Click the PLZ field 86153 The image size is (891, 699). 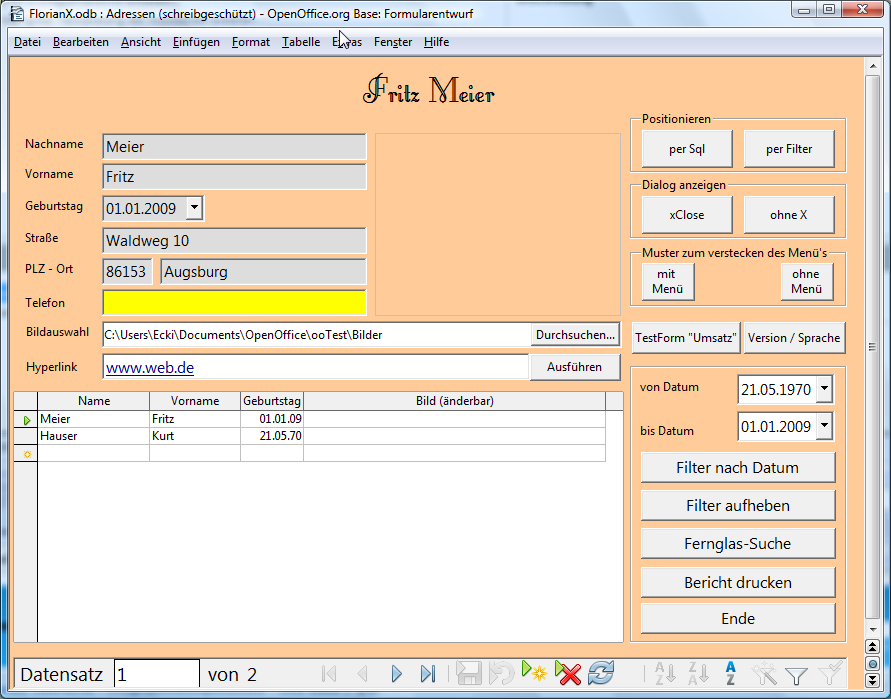tap(127, 272)
